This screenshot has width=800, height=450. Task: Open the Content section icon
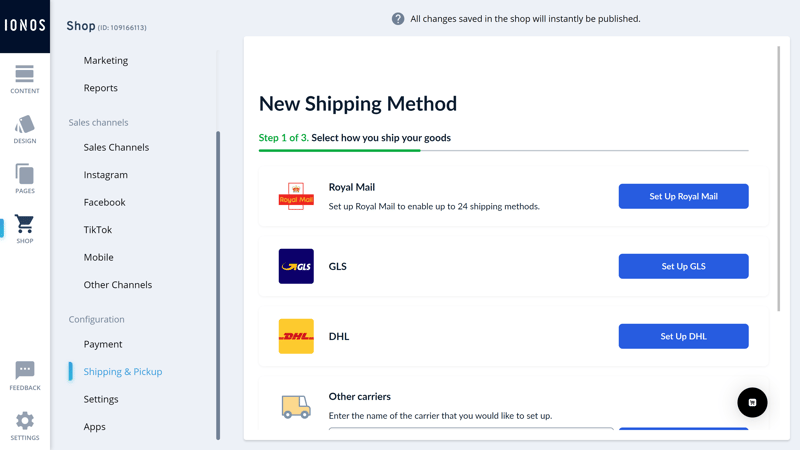tap(24, 74)
